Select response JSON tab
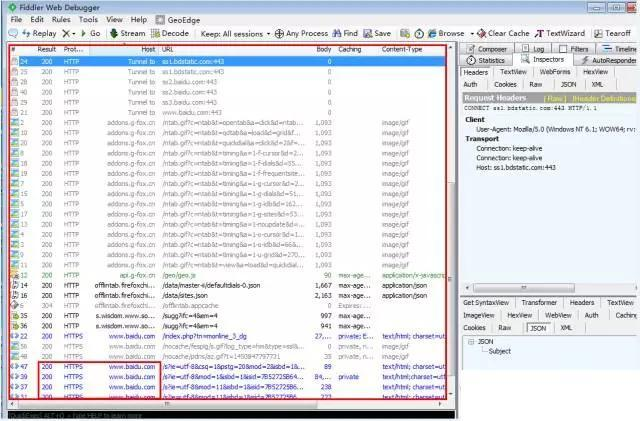 point(538,328)
